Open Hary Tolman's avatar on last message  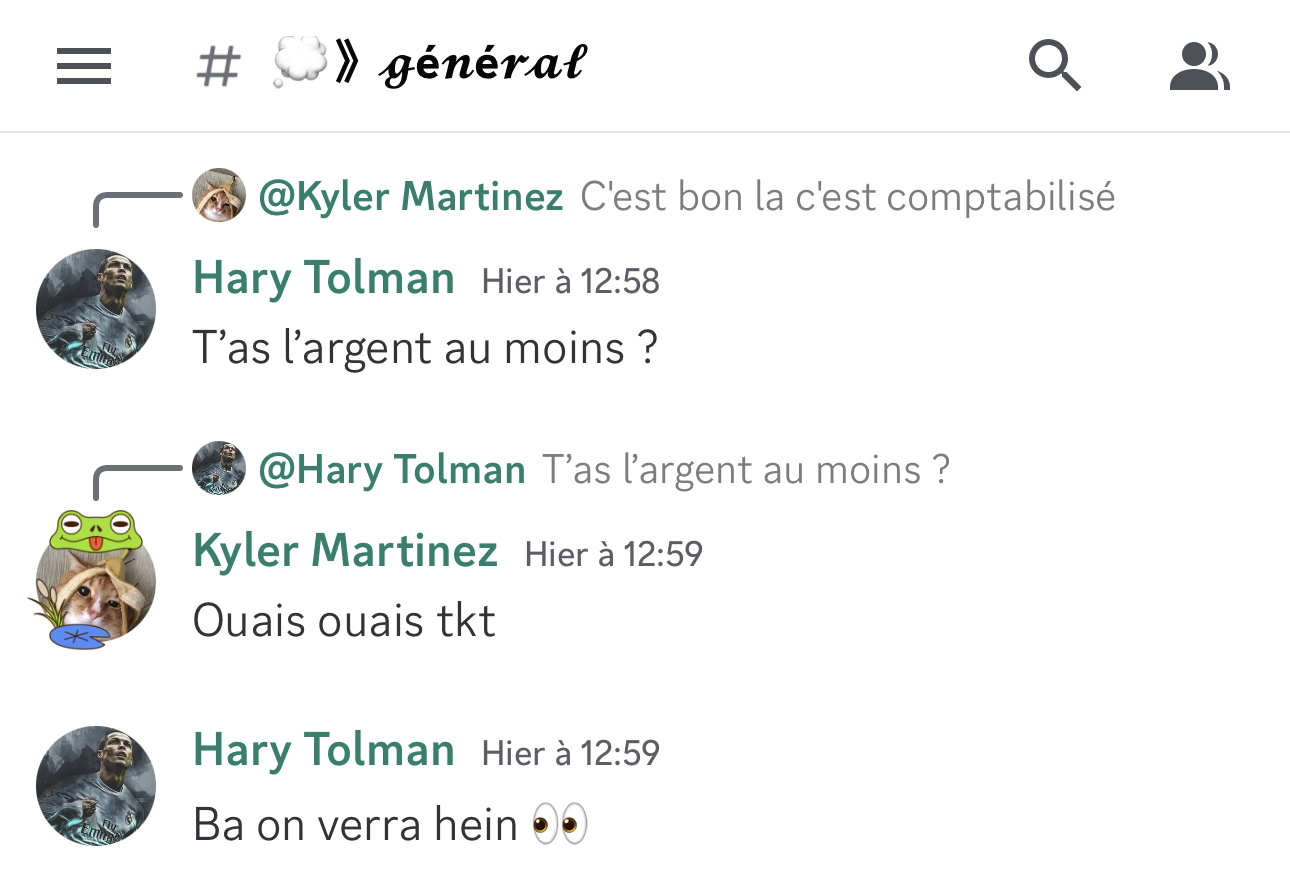[x=96, y=786]
